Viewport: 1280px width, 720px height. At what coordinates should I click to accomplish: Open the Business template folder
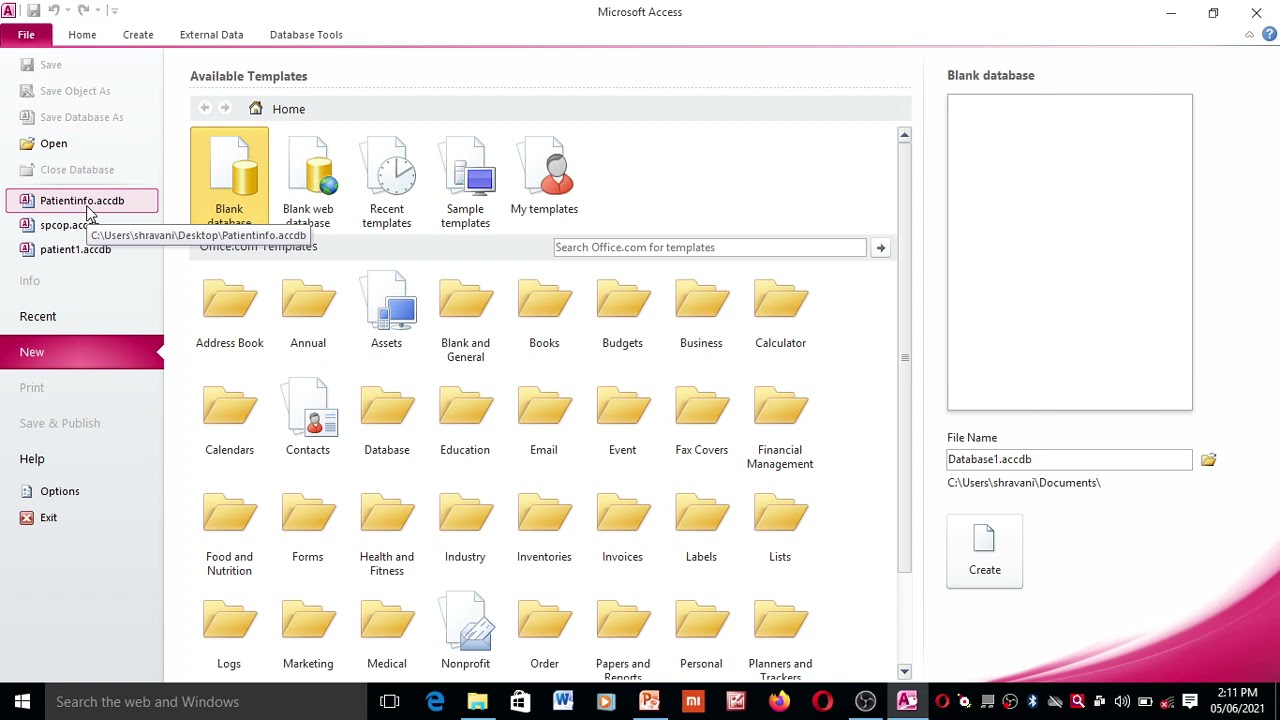(x=701, y=313)
